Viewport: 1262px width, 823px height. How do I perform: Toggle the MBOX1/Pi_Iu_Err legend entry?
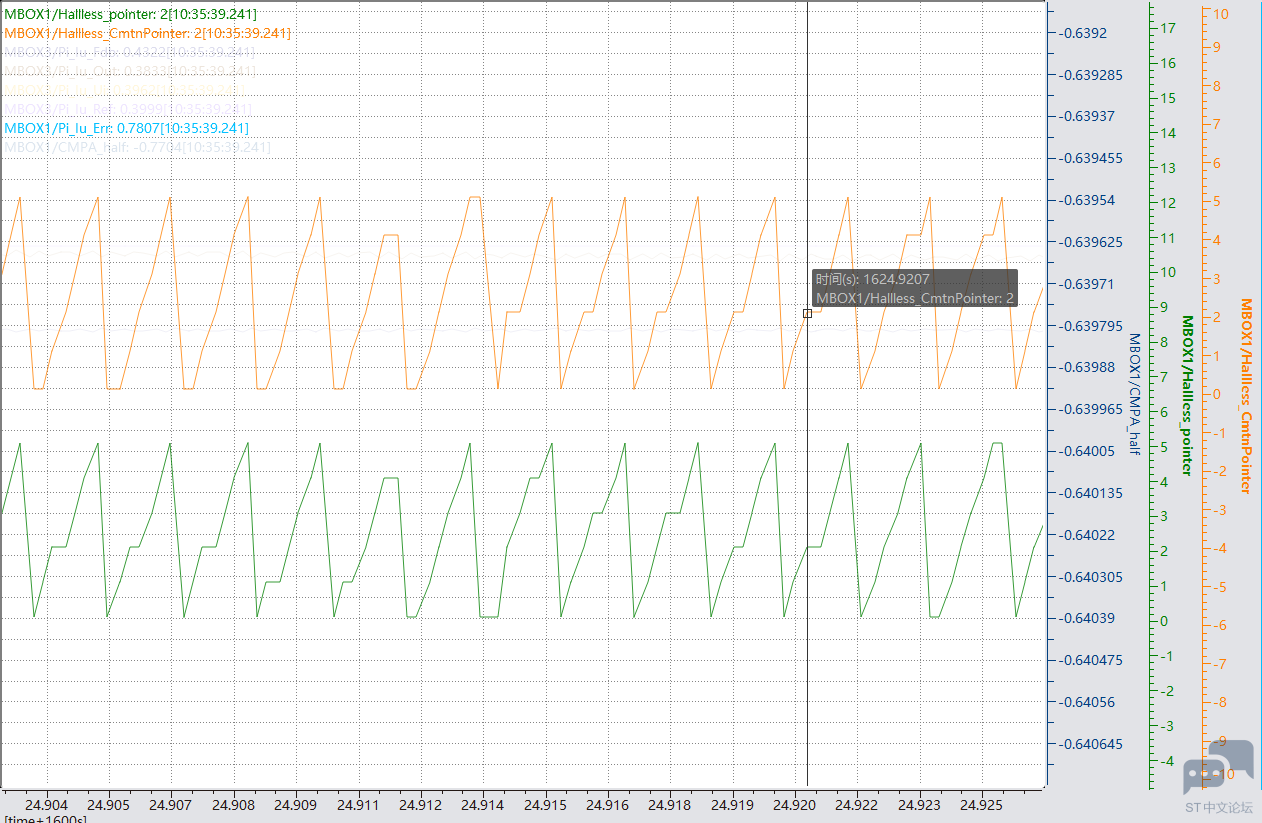tap(127, 129)
